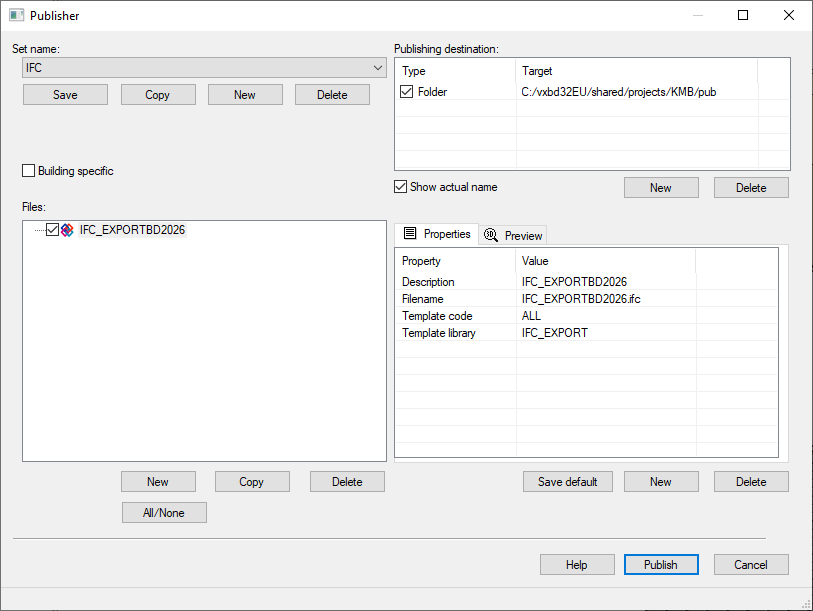Open the Set name dropdown
Viewport: 813px width, 611px height.
tap(377, 68)
